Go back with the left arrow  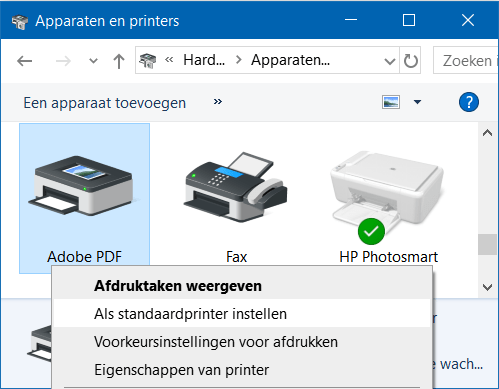pyautogui.click(x=25, y=61)
